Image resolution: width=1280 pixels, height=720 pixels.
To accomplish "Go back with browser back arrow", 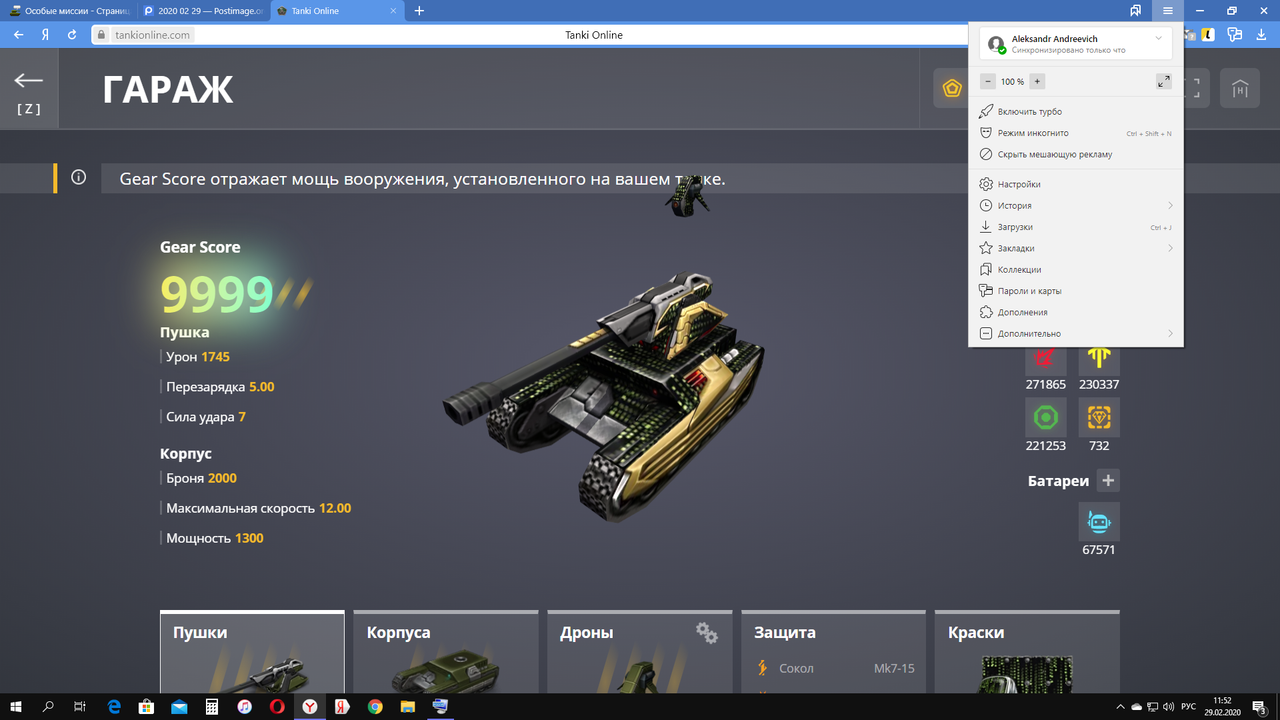I will pyautogui.click(x=18, y=34).
